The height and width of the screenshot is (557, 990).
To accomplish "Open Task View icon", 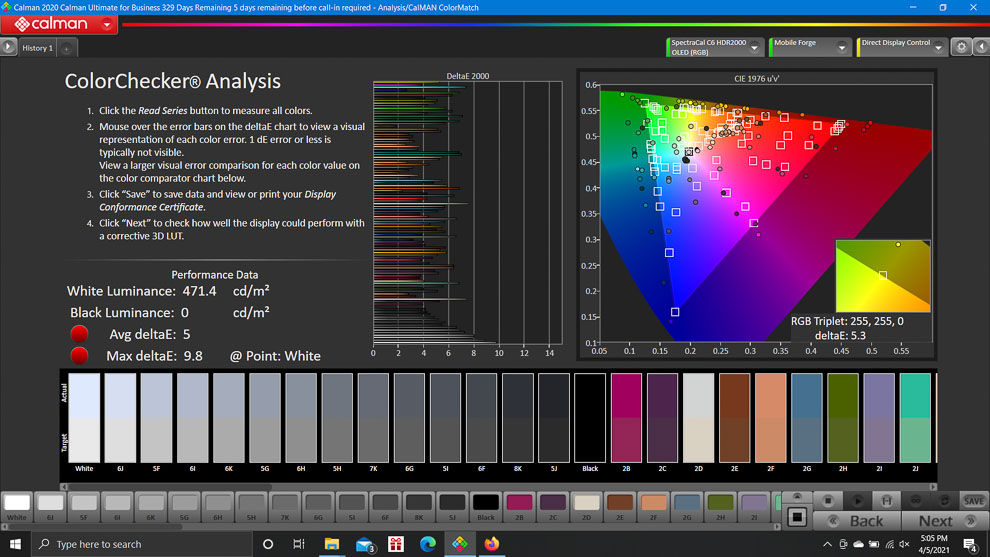I will 299,544.
